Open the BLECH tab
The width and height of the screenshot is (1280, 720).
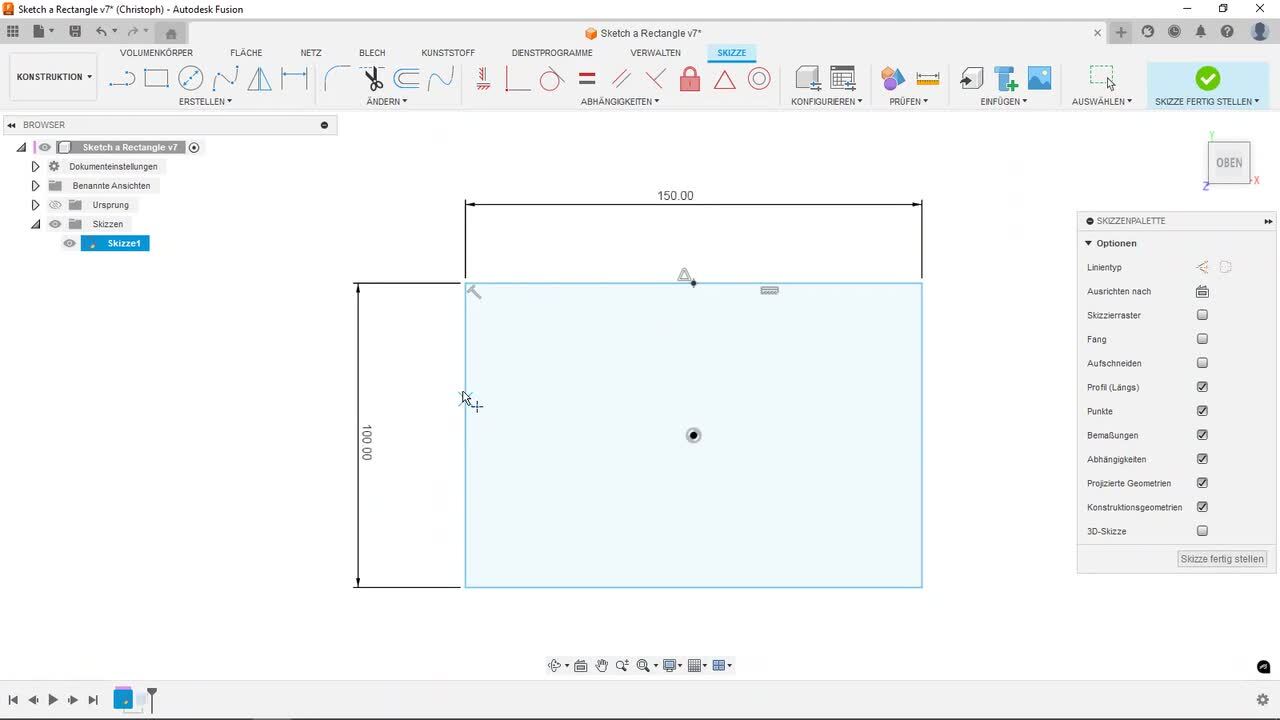coord(372,53)
